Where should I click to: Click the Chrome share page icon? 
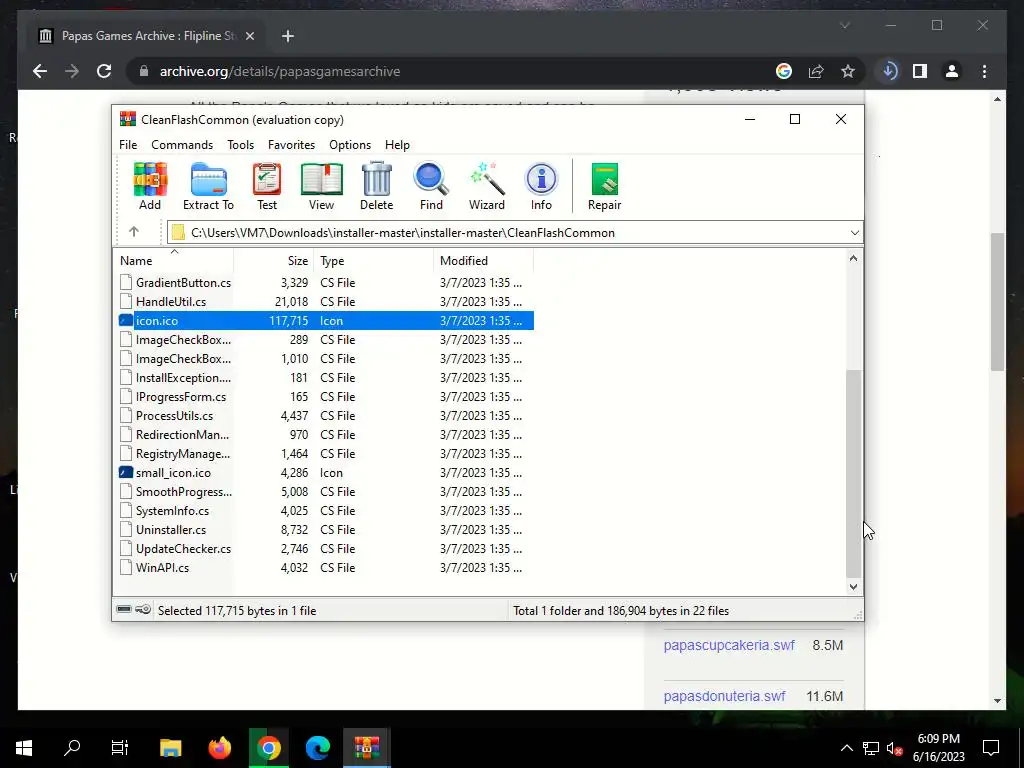coord(816,71)
